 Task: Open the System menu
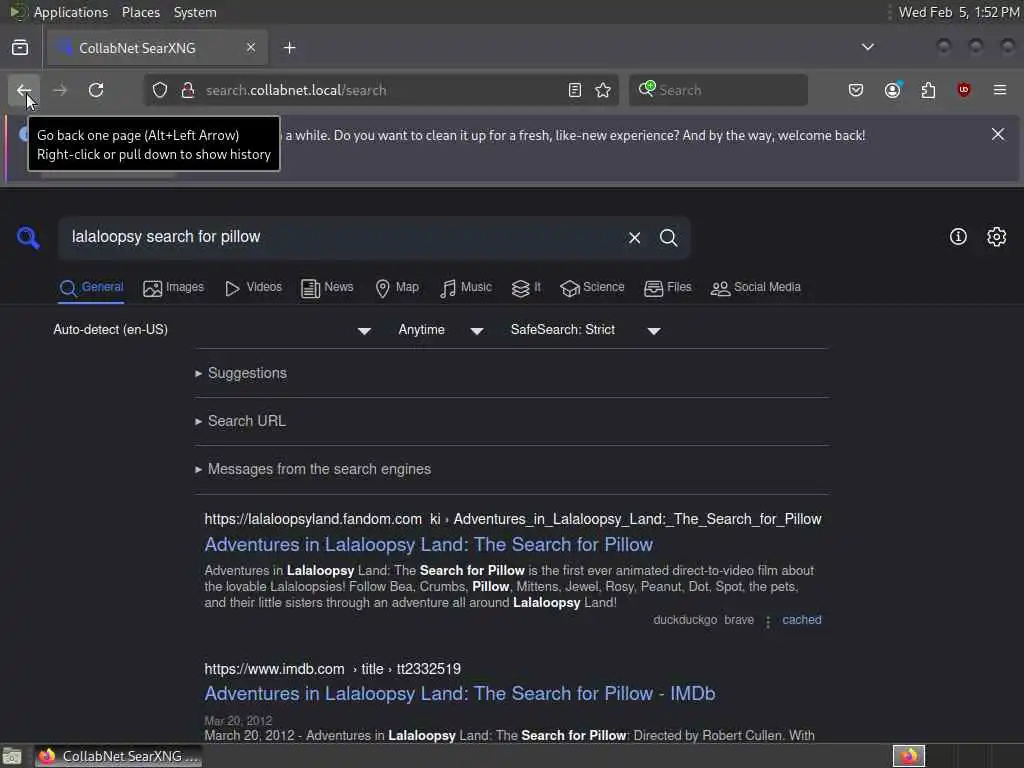[x=195, y=12]
